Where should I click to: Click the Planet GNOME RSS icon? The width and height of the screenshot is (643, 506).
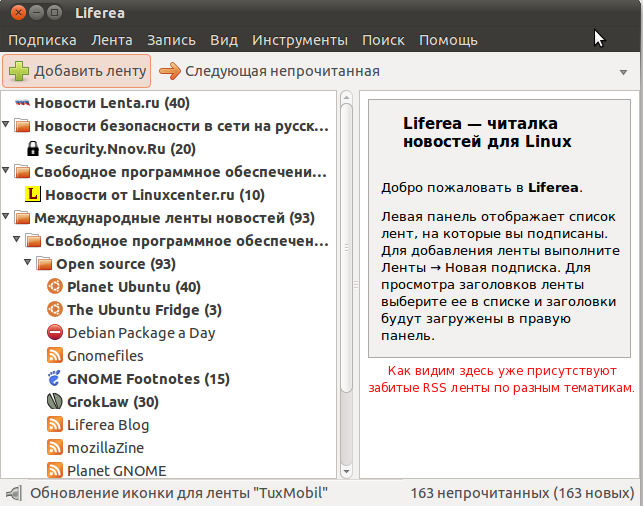(x=55, y=470)
